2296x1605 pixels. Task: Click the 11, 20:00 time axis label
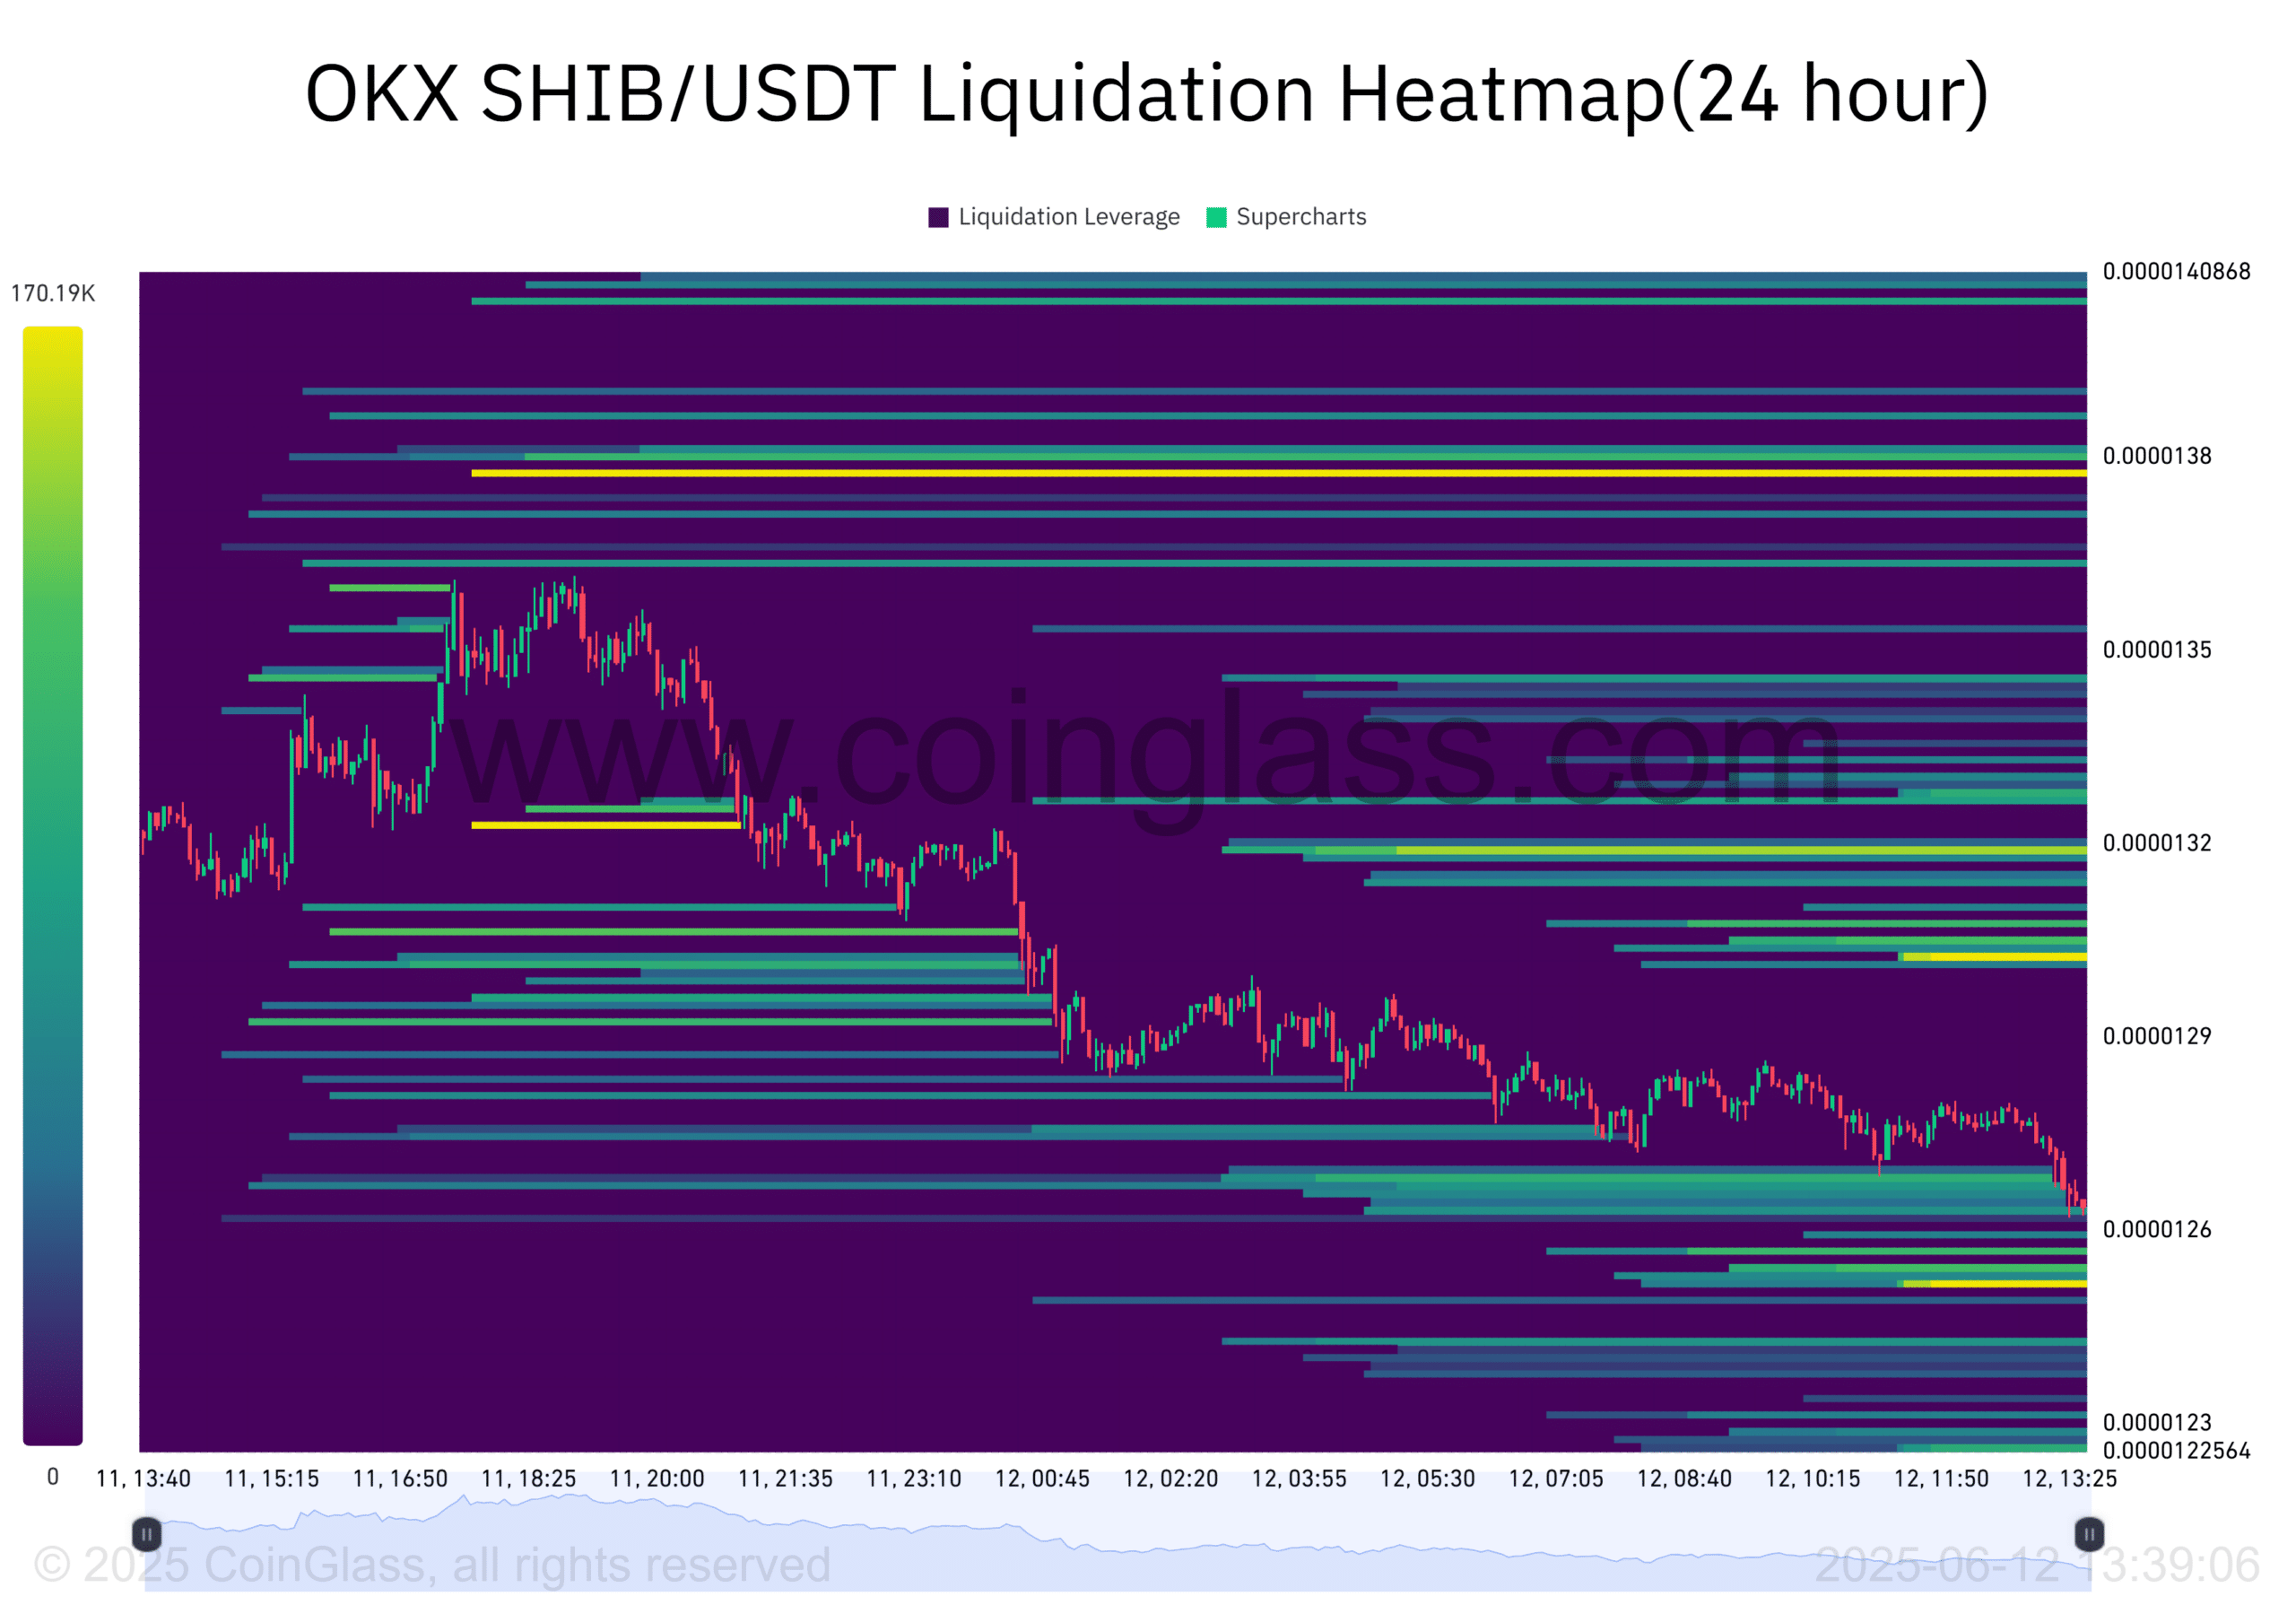[657, 1478]
